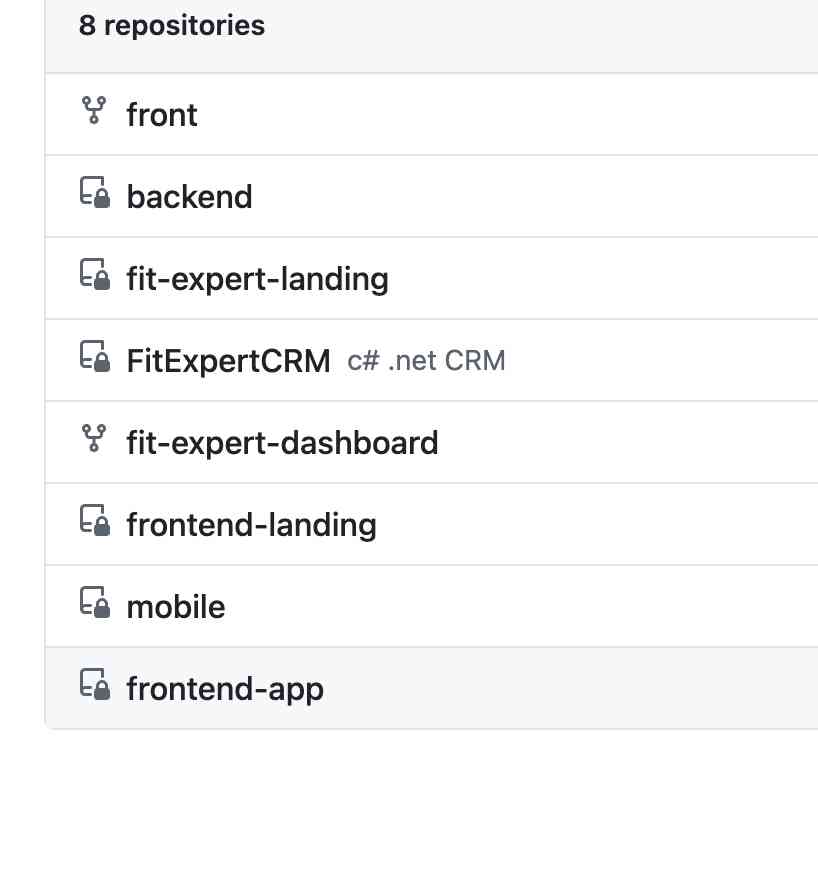Image resolution: width=818 pixels, height=896 pixels.
Task: Go to the fit-expert-landing repository
Action: 257,279
